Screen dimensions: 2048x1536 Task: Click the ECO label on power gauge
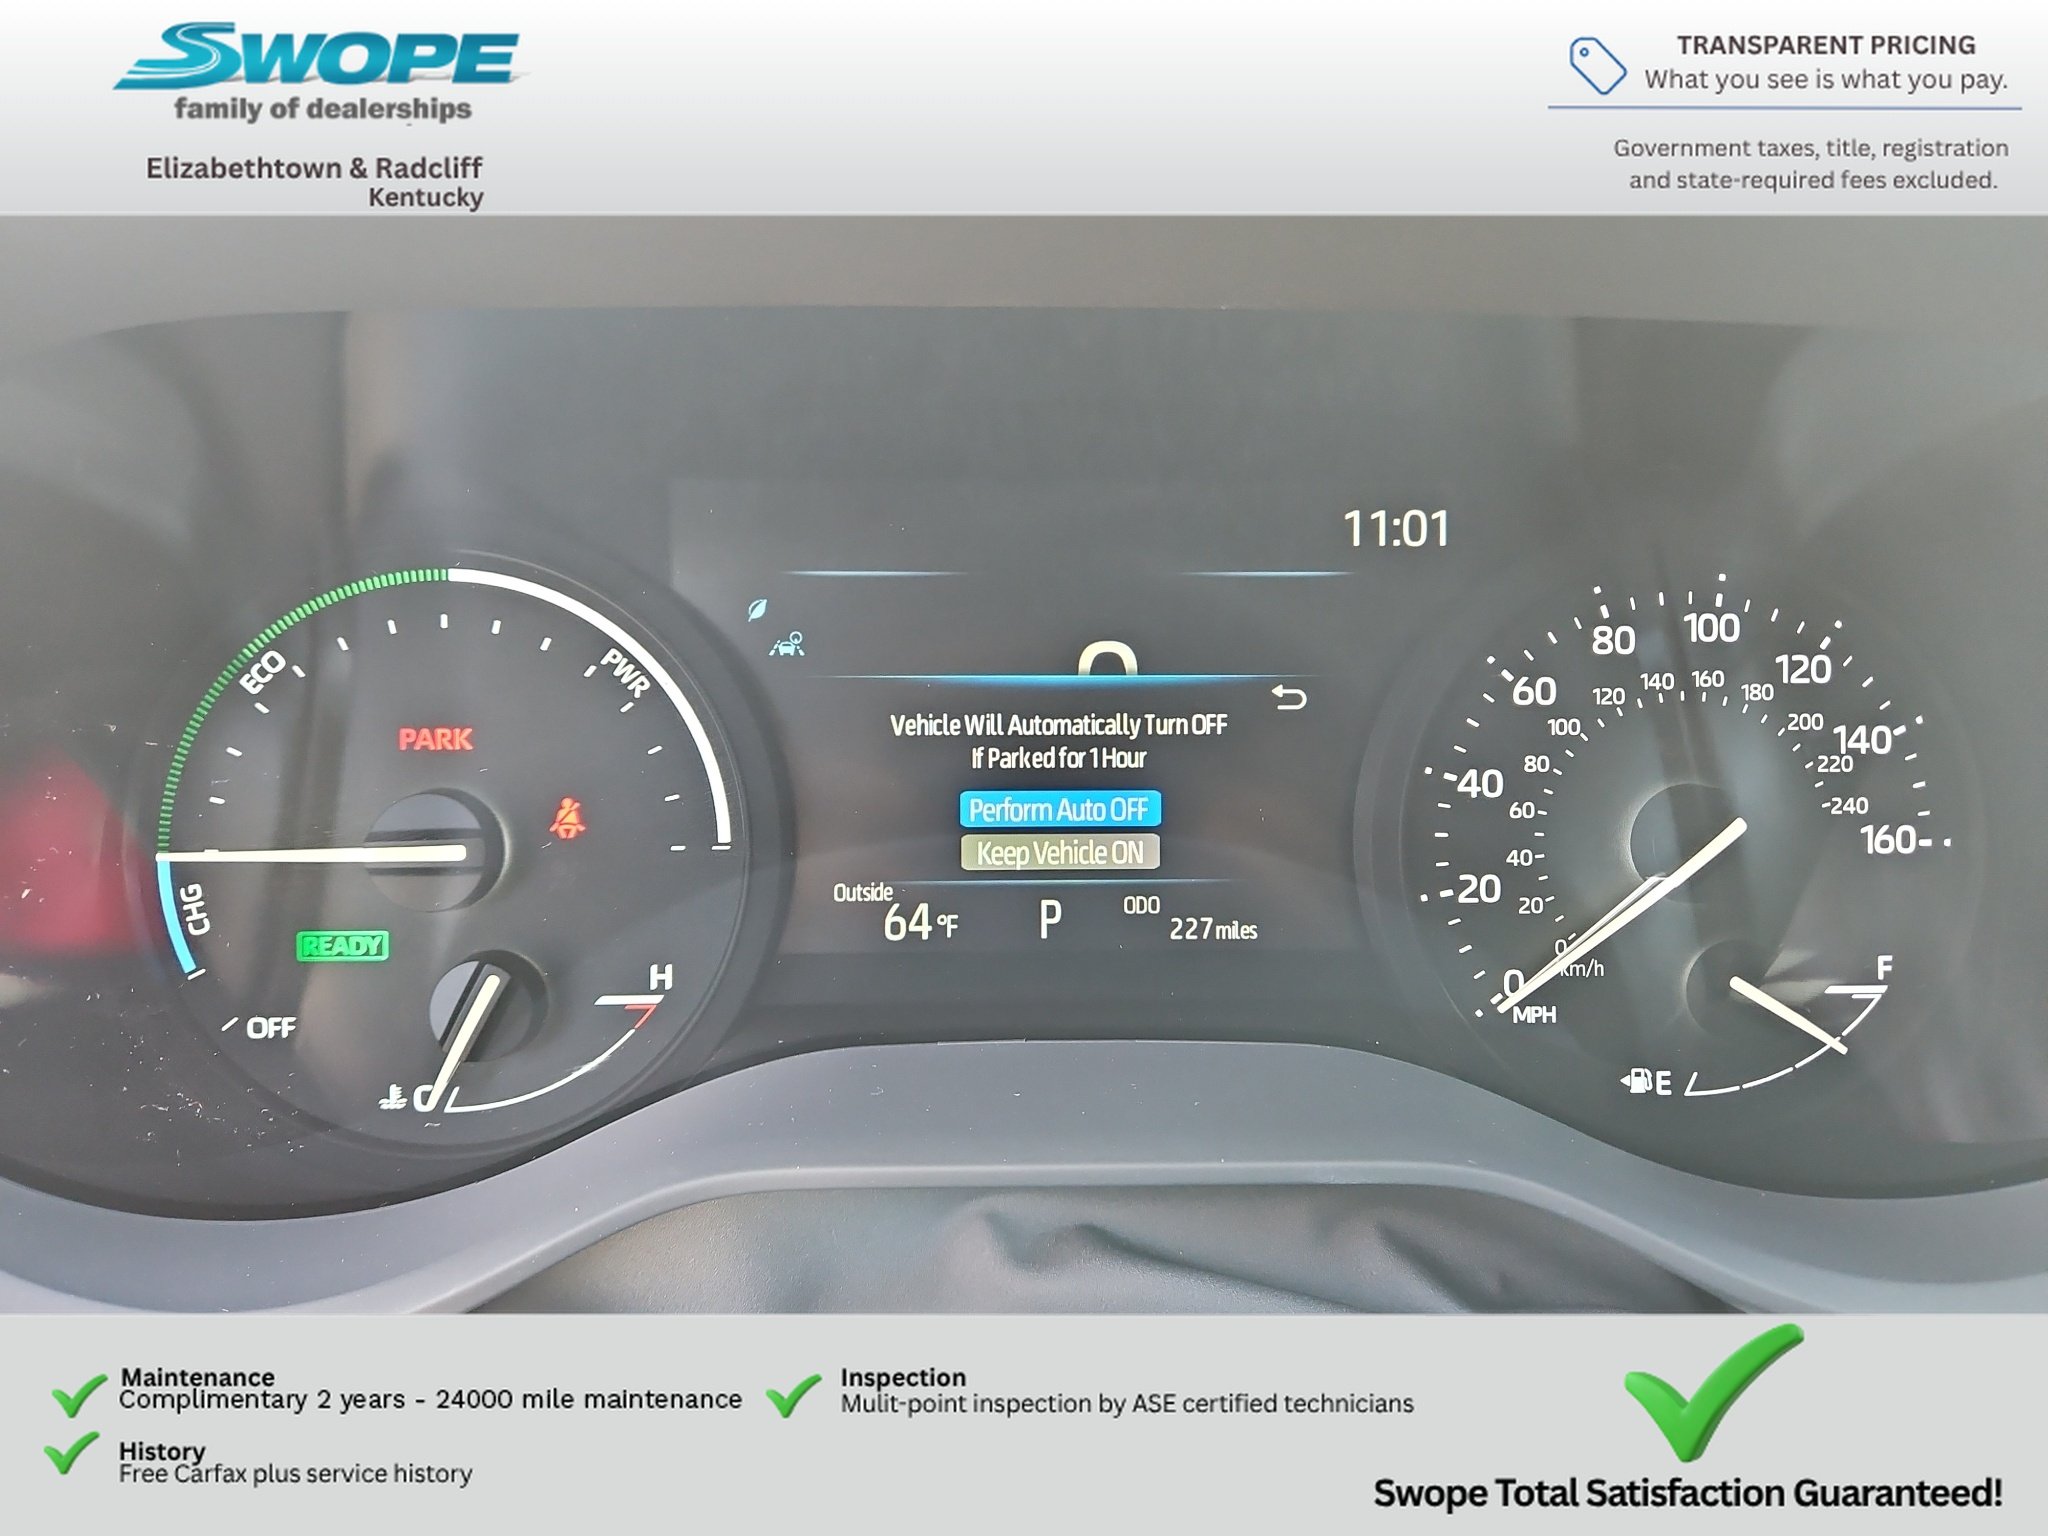click(x=263, y=671)
